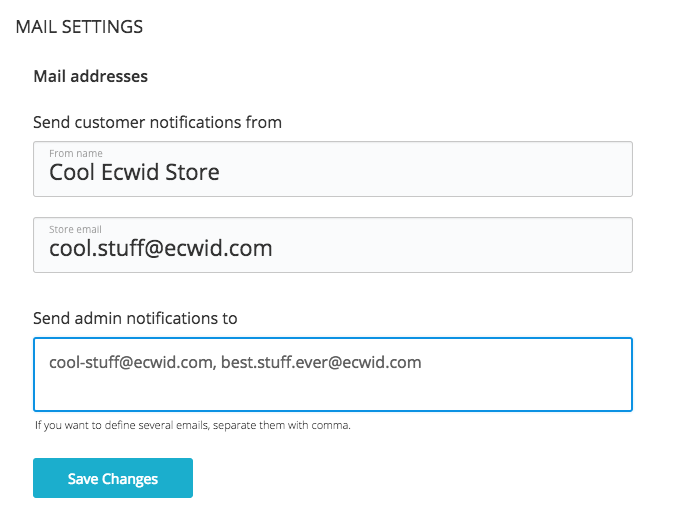This screenshot has height=516, width=684.
Task: Focus the Store email input field
Action: click(x=333, y=245)
